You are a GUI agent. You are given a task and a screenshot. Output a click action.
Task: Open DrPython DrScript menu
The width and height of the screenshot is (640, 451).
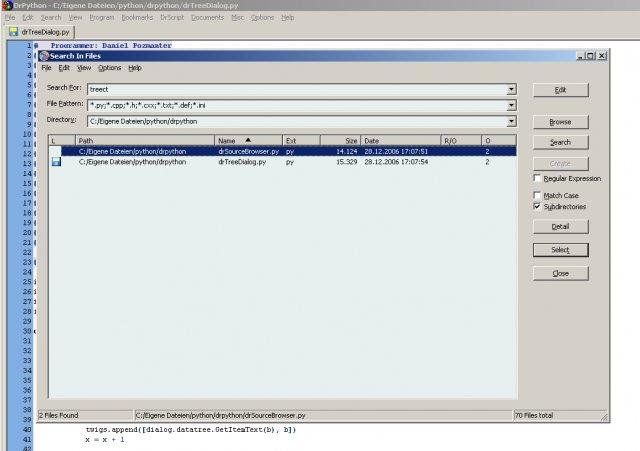coord(172,18)
